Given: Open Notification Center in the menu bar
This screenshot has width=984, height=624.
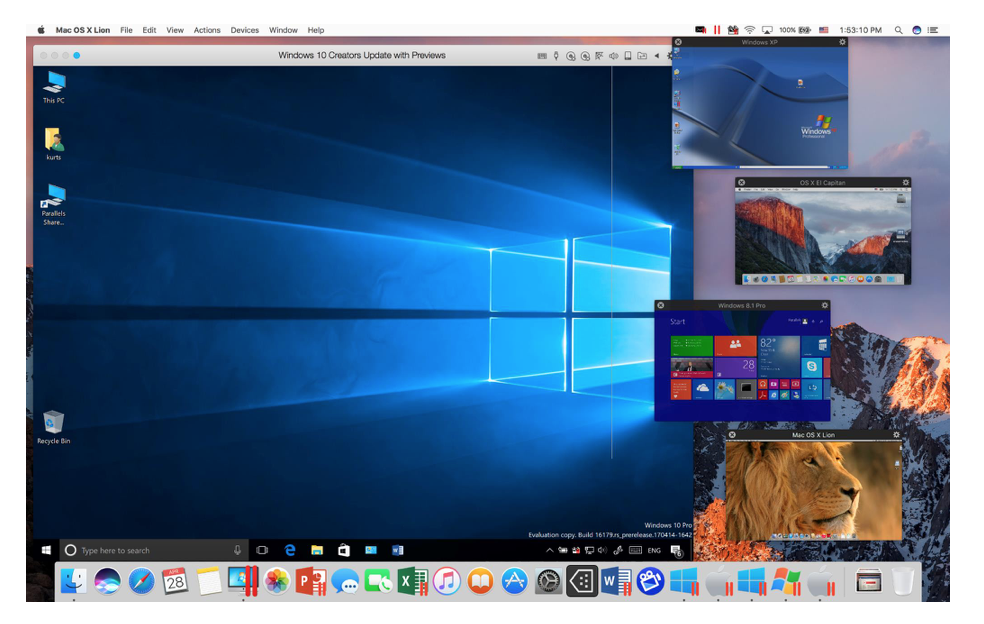Looking at the screenshot, I should point(933,30).
